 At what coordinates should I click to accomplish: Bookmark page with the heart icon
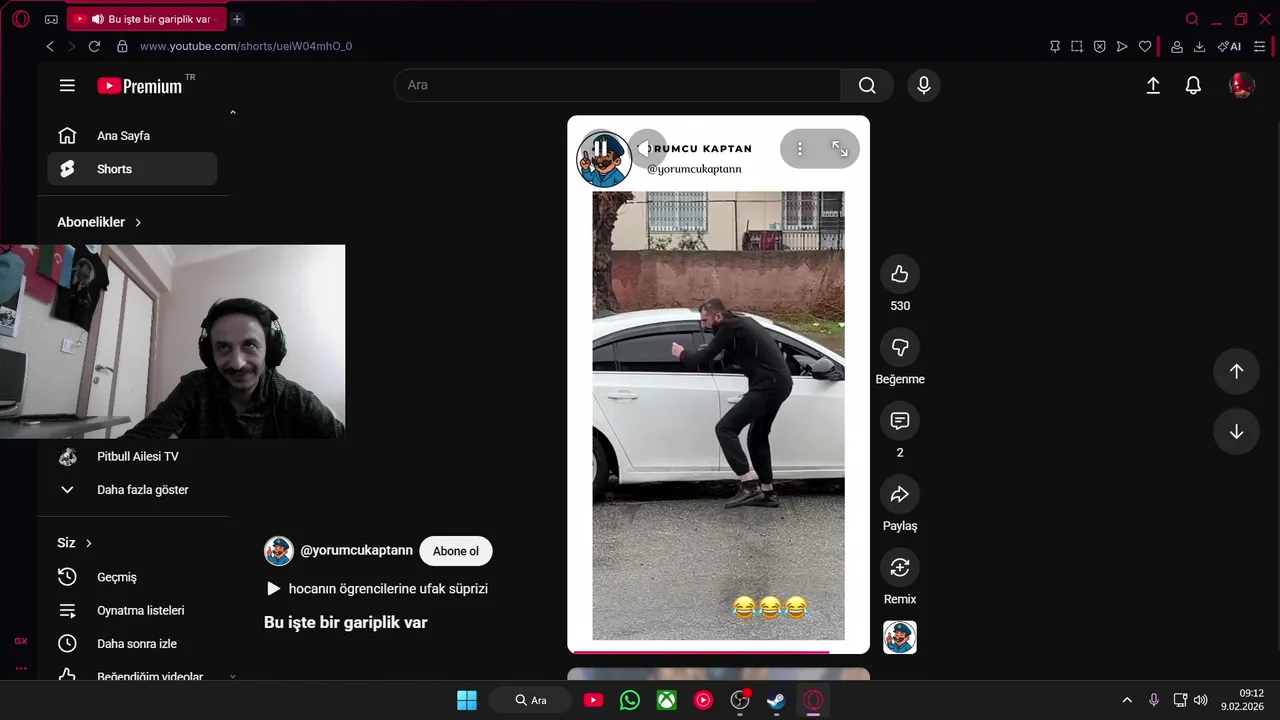coord(1144,46)
